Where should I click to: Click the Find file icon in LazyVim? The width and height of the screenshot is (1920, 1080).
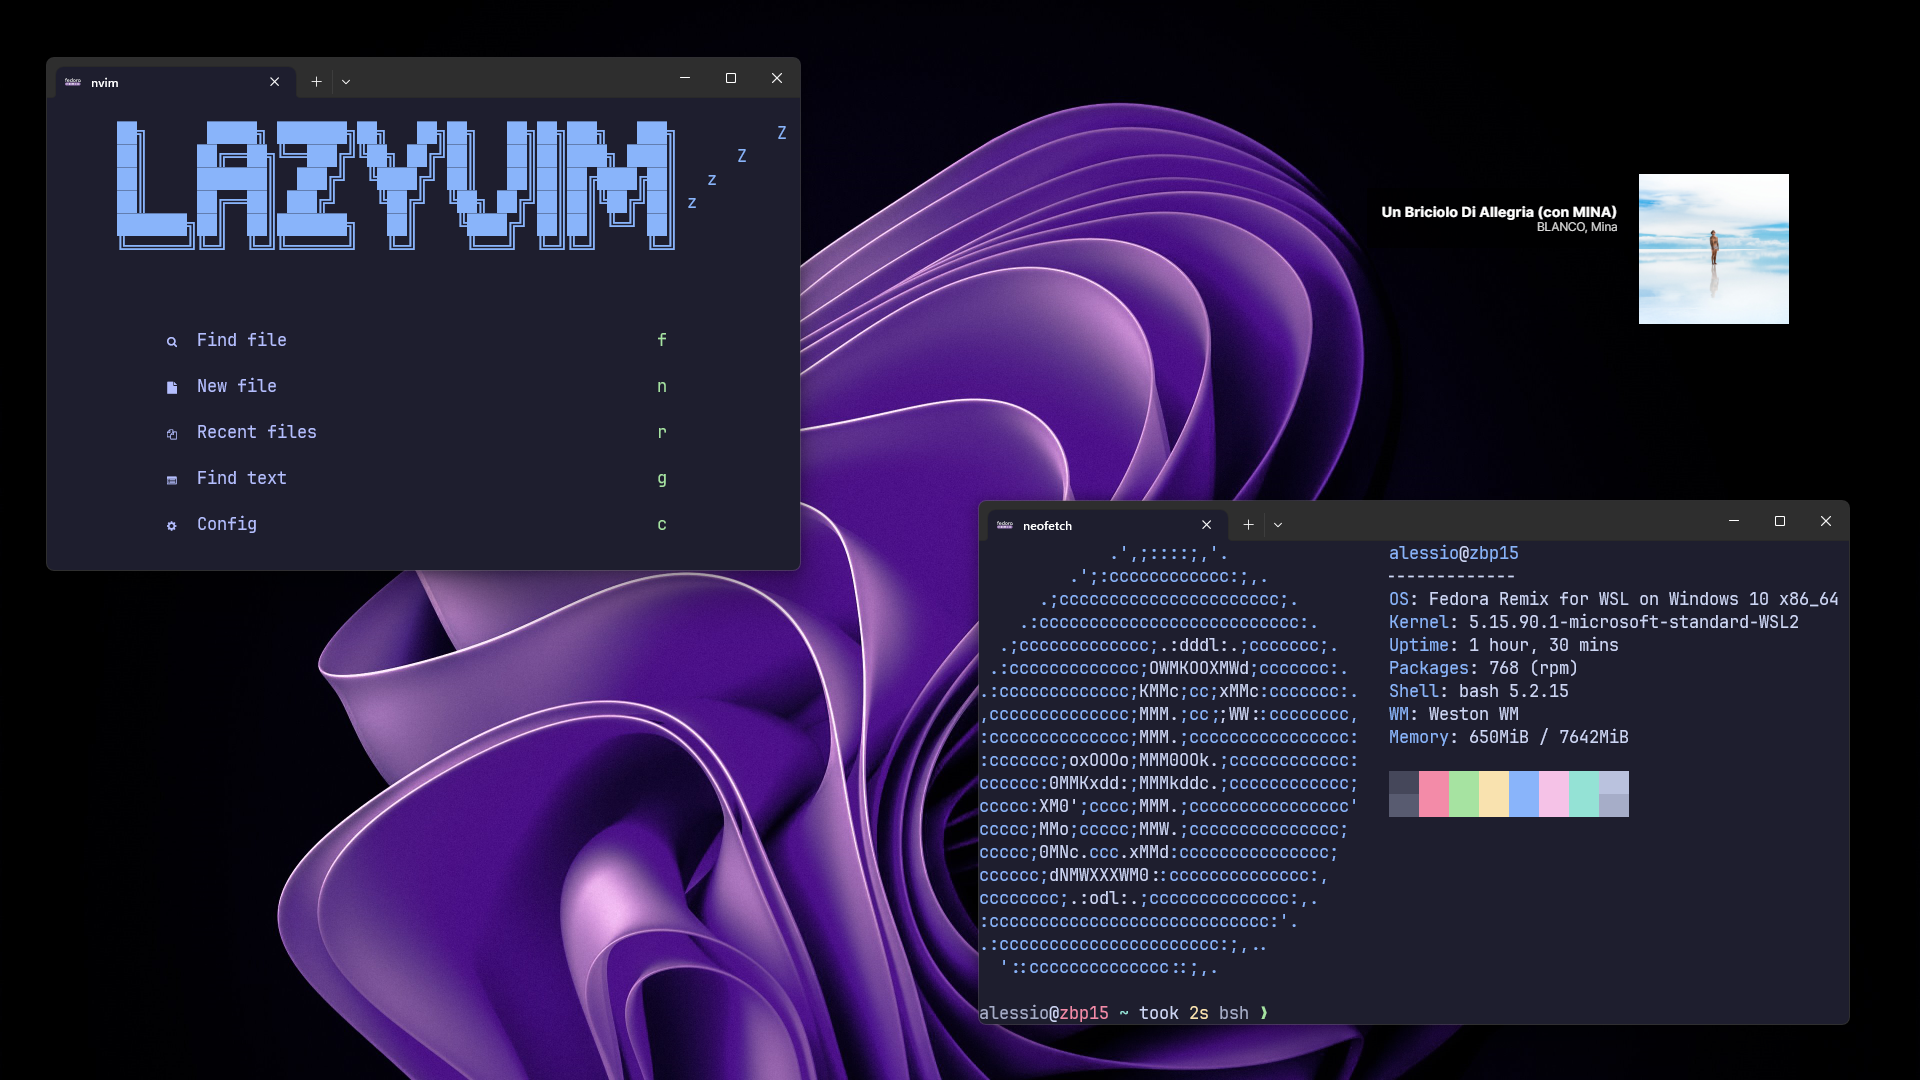[171, 340]
